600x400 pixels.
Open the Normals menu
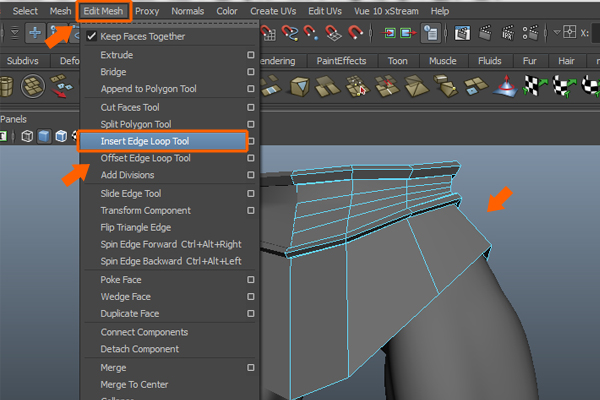[188, 11]
